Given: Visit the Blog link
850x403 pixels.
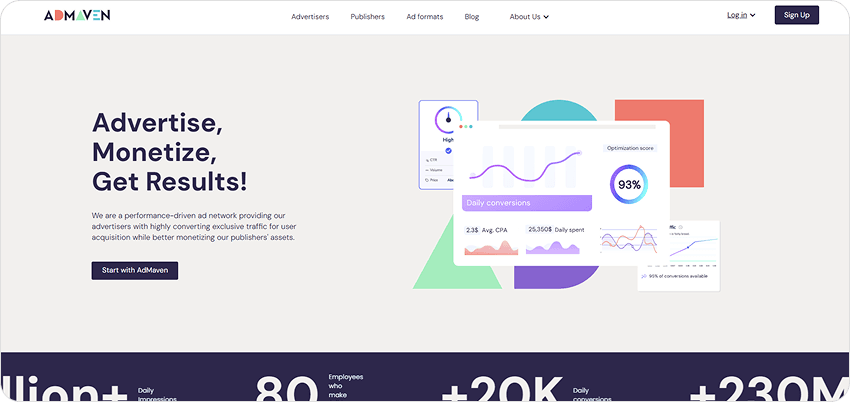Looking at the screenshot, I should pos(472,17).
